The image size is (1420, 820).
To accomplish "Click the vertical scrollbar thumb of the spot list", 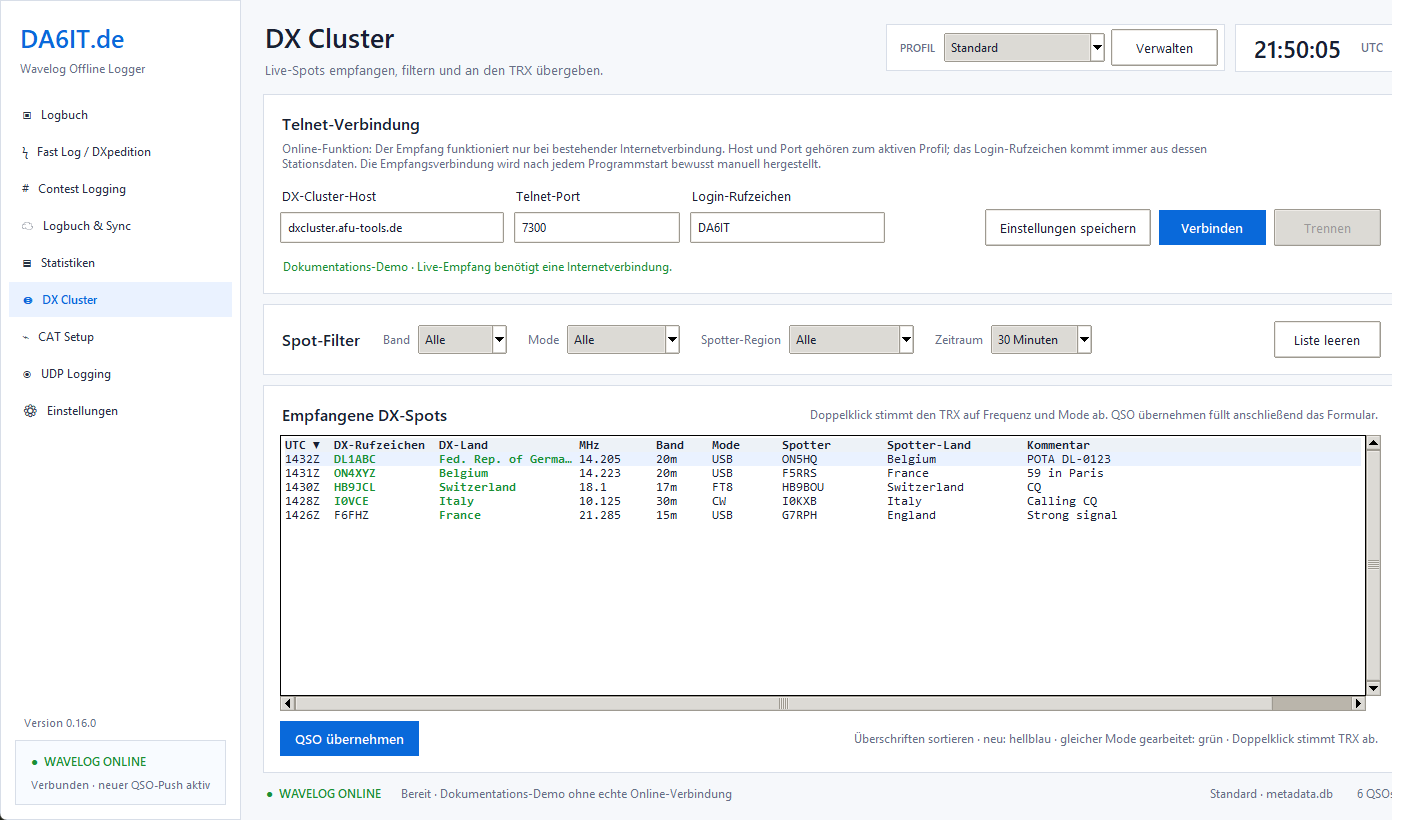I will [x=1373, y=565].
